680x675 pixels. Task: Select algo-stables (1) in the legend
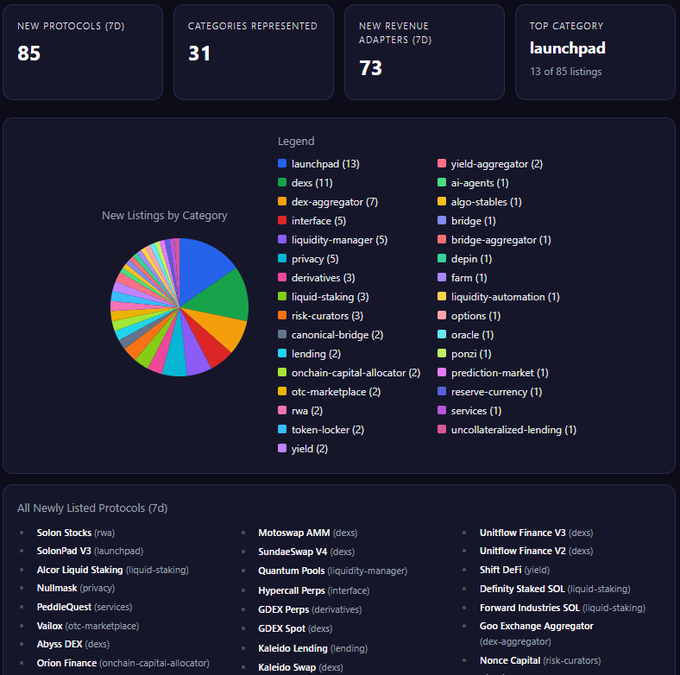[x=480, y=202]
